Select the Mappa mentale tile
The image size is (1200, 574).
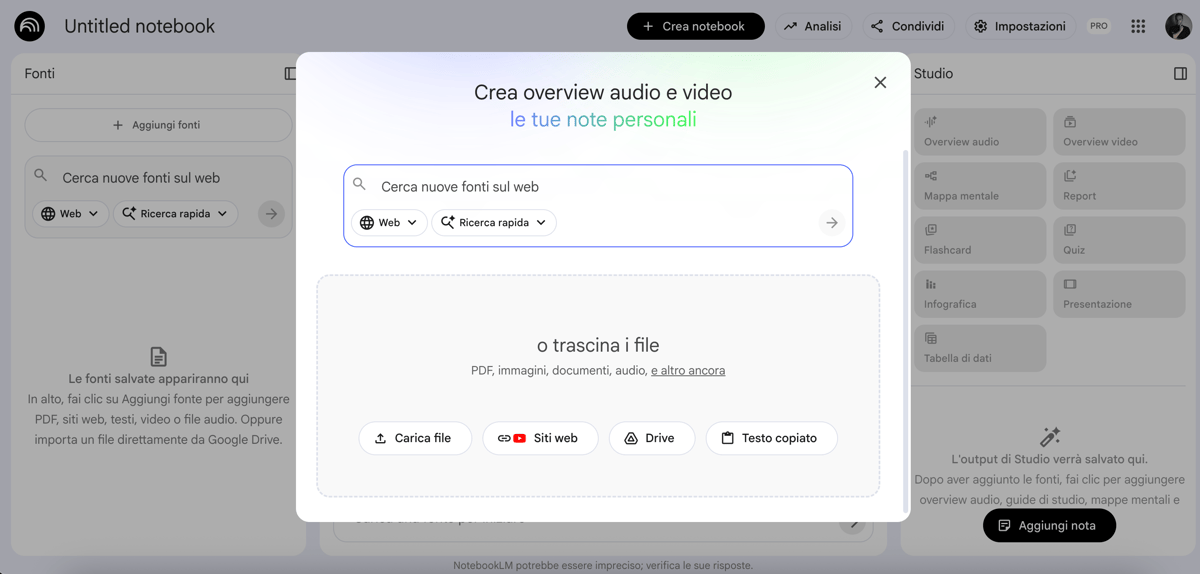(980, 186)
